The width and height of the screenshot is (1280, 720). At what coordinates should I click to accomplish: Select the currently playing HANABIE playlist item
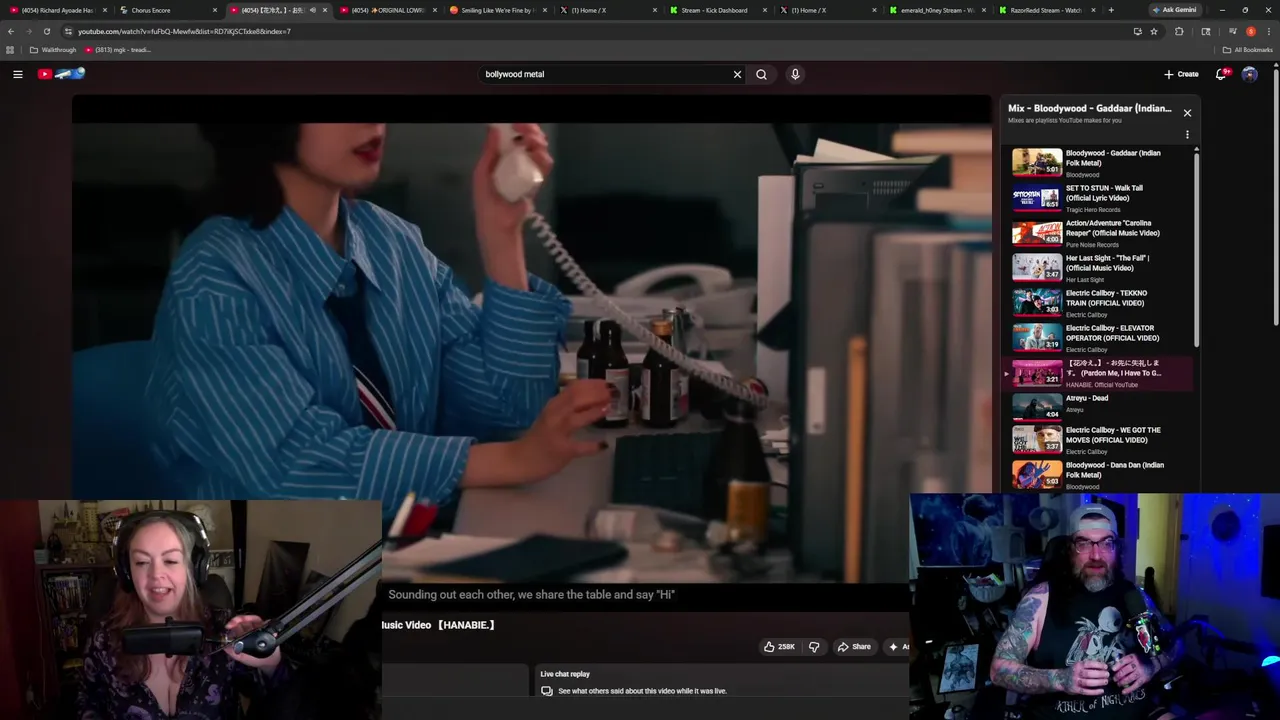pos(1098,373)
